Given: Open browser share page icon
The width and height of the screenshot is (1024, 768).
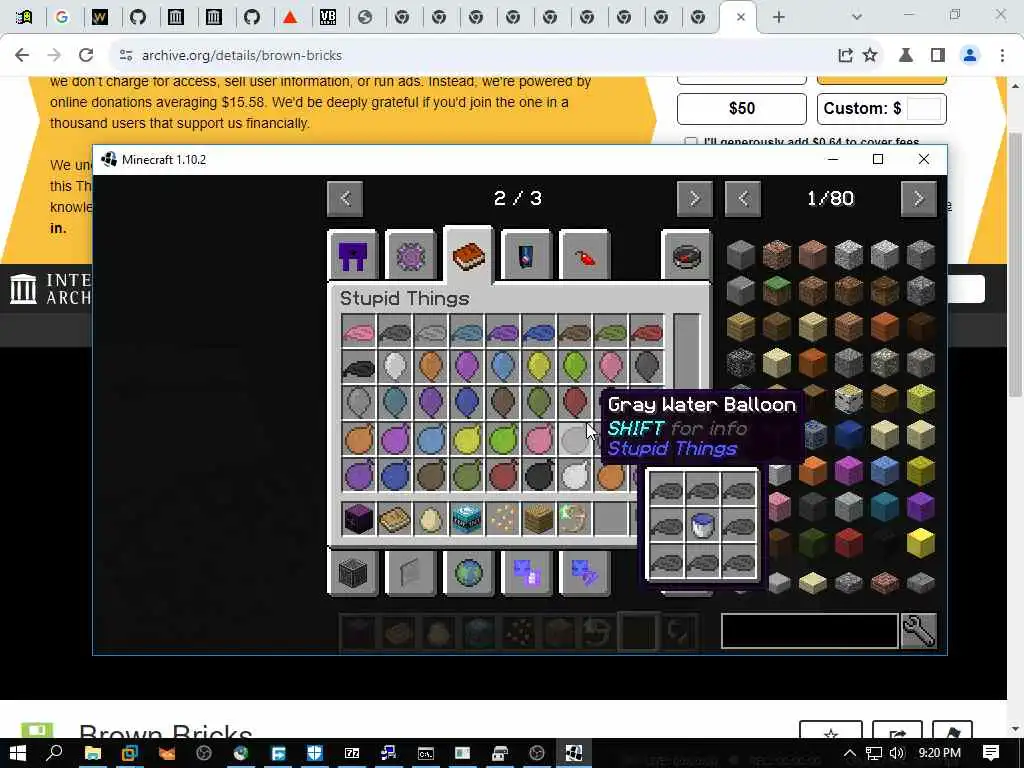Looking at the screenshot, I should click(x=845, y=56).
